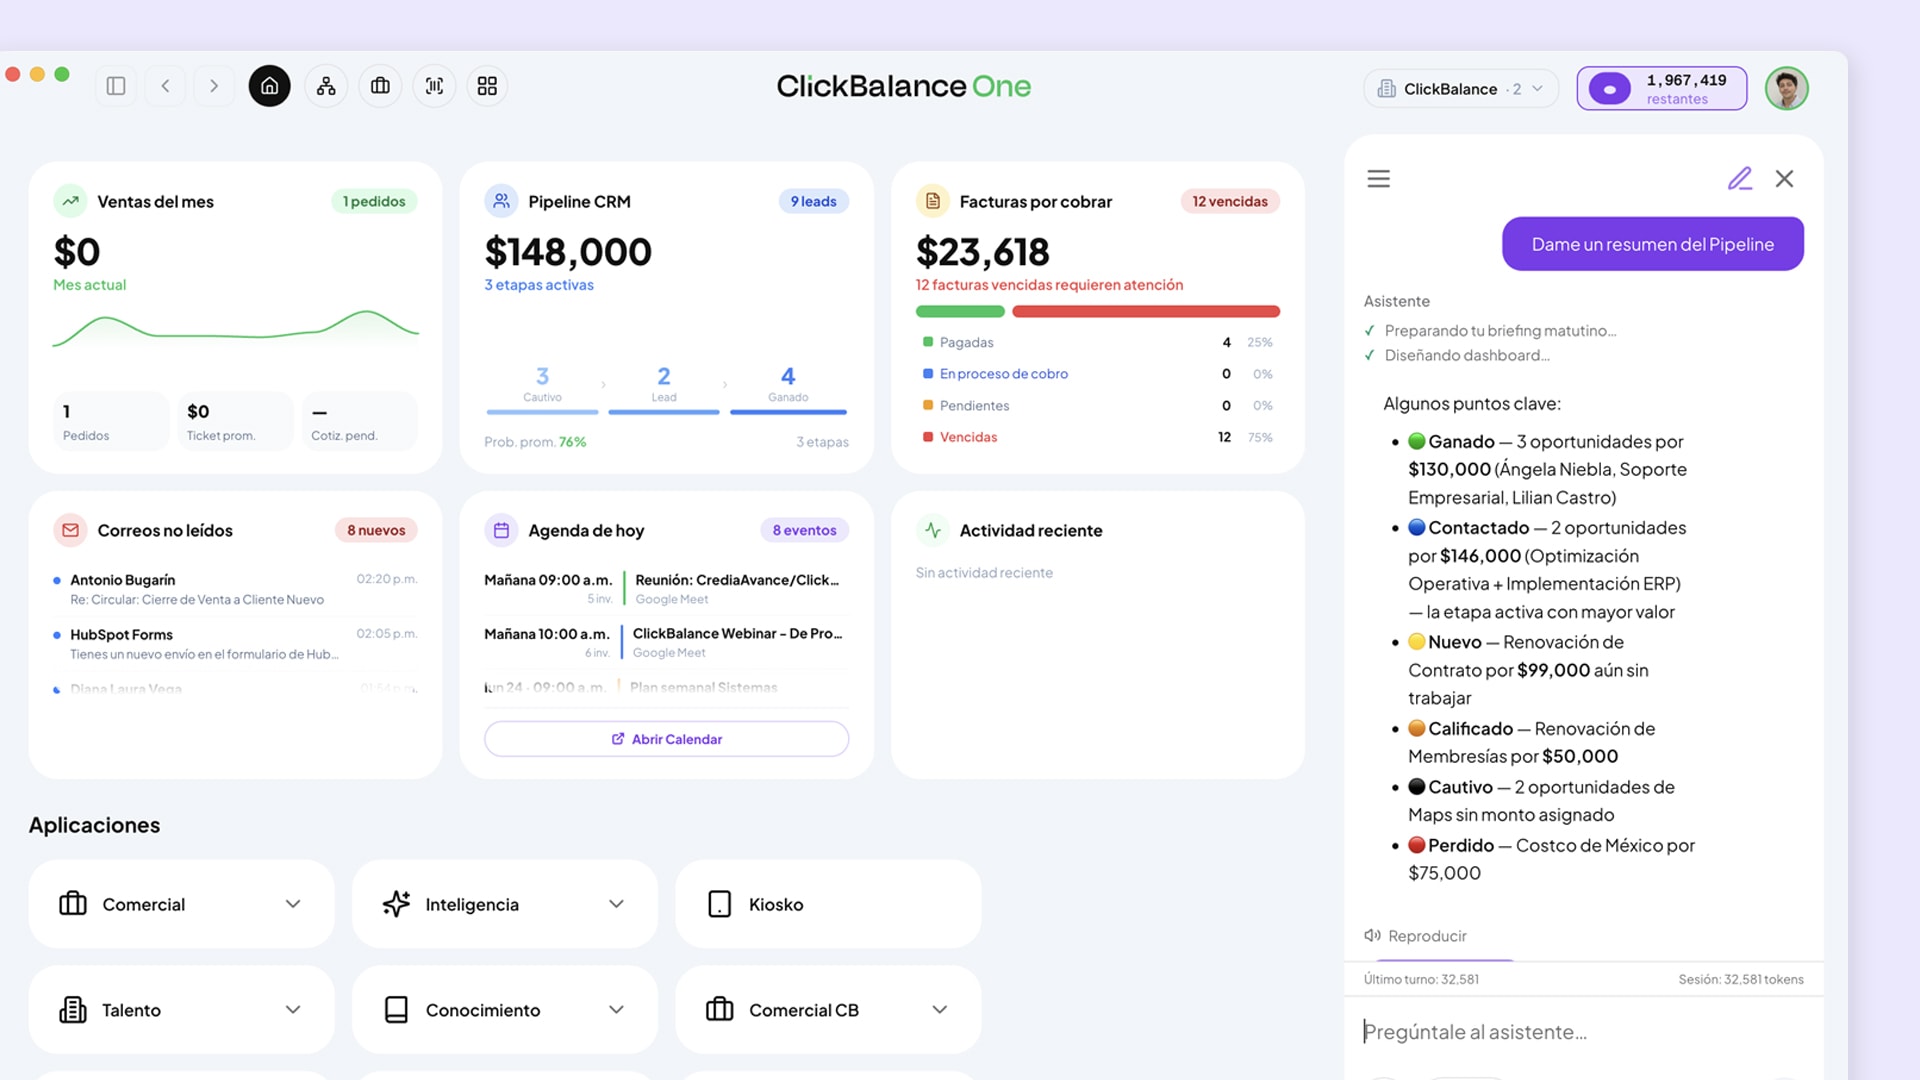Open the Kiosko application card
The height and width of the screenshot is (1080, 1920).
(829, 904)
